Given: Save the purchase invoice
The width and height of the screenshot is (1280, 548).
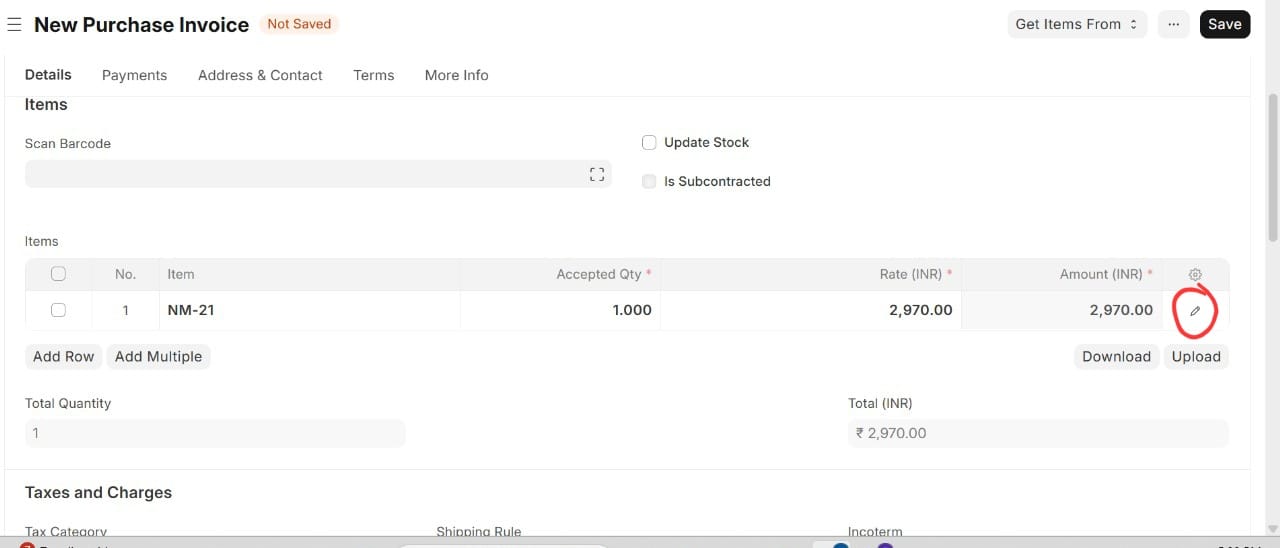Looking at the screenshot, I should pyautogui.click(x=1224, y=24).
